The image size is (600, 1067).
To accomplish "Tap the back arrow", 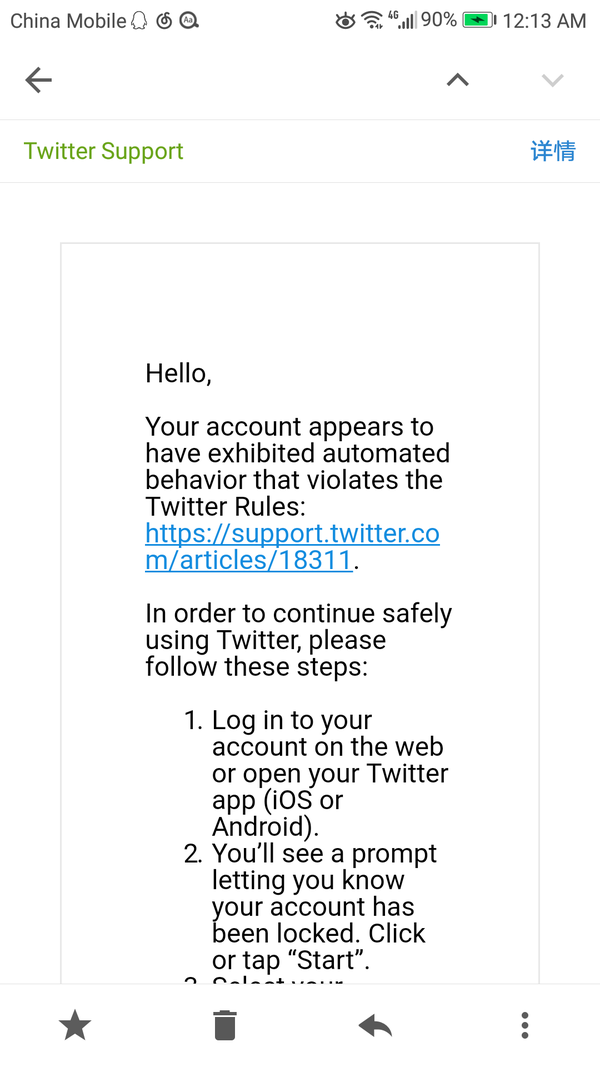I will [x=38, y=80].
